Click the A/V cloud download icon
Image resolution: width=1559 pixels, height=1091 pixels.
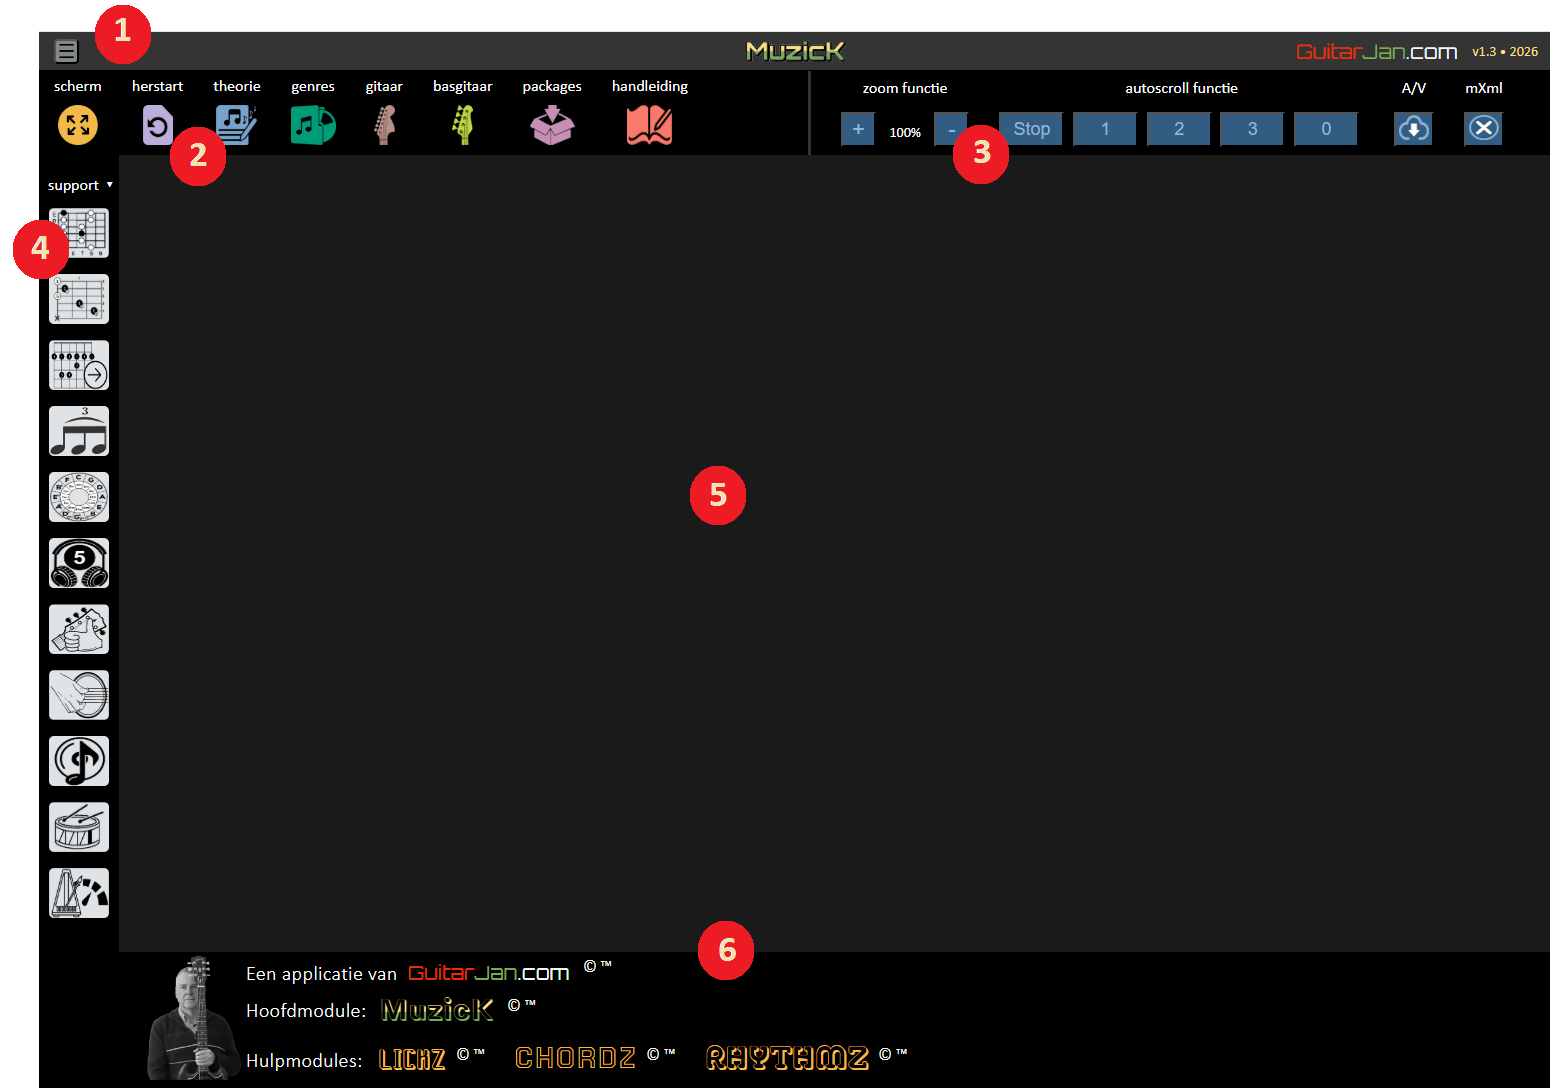pyautogui.click(x=1413, y=129)
